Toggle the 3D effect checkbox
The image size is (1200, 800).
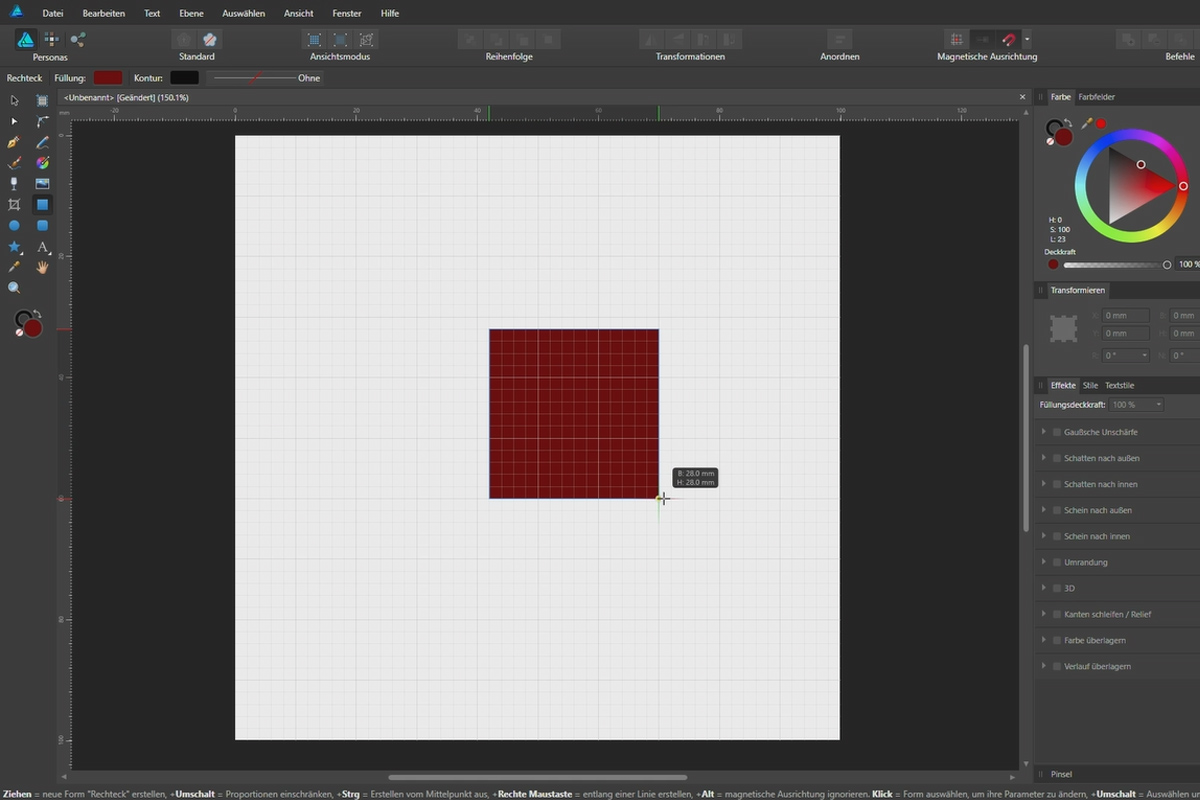click(x=1056, y=588)
